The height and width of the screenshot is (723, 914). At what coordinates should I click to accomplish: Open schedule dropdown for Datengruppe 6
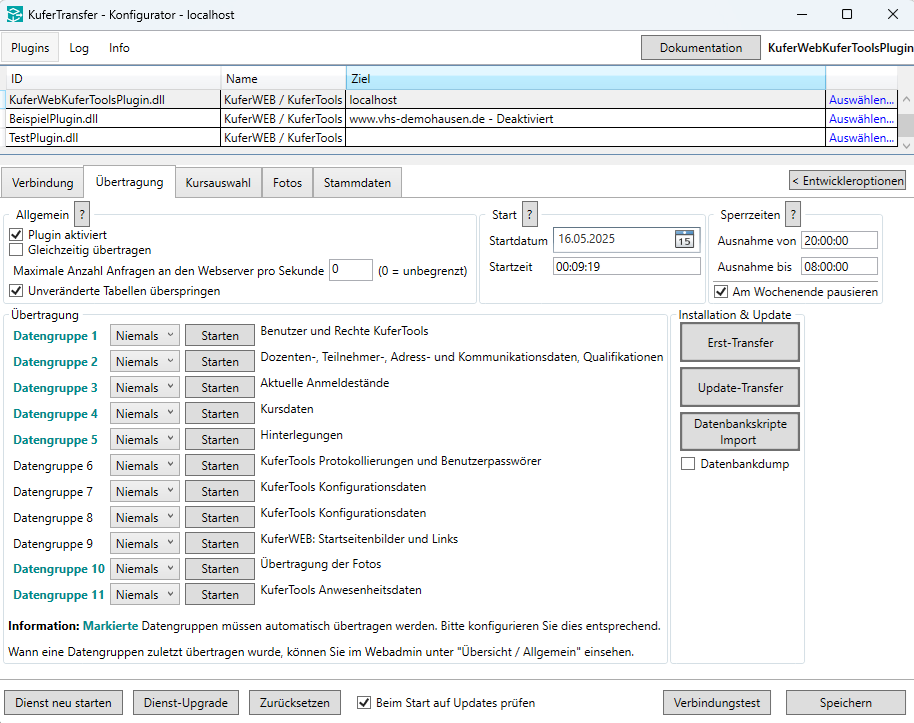[x=145, y=465]
